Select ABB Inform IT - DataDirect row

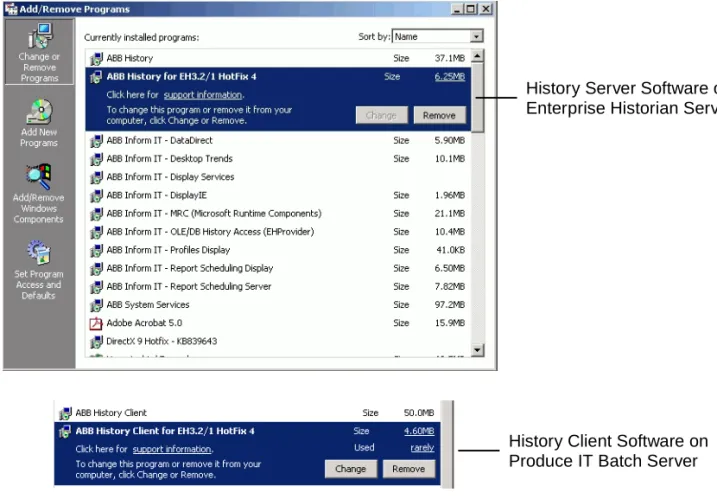point(278,141)
